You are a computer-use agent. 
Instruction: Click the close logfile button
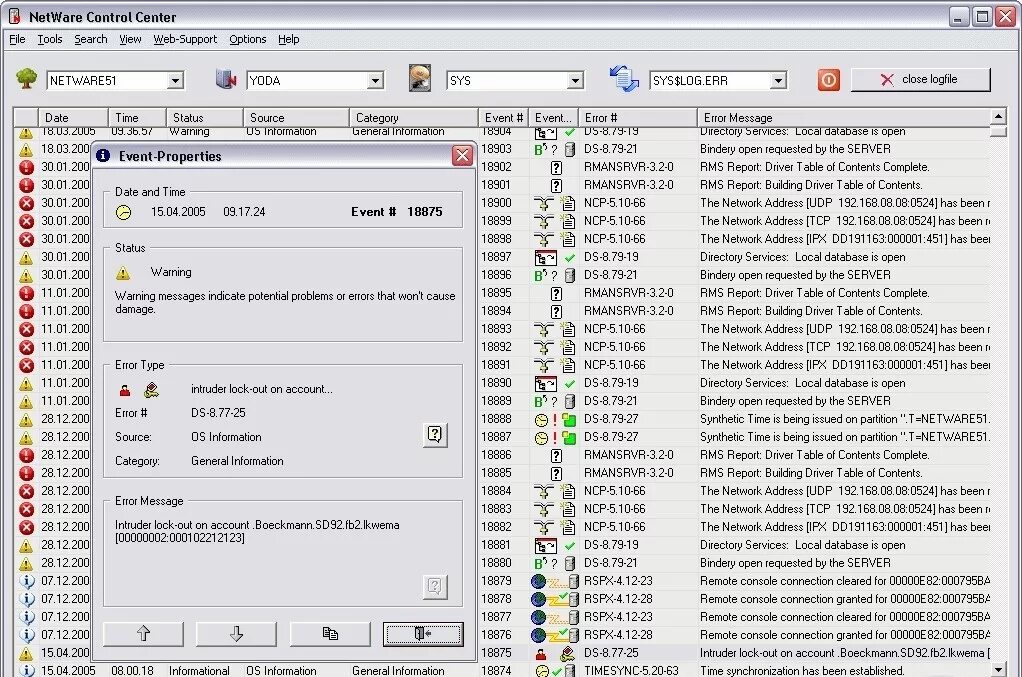pyautogui.click(x=920, y=79)
